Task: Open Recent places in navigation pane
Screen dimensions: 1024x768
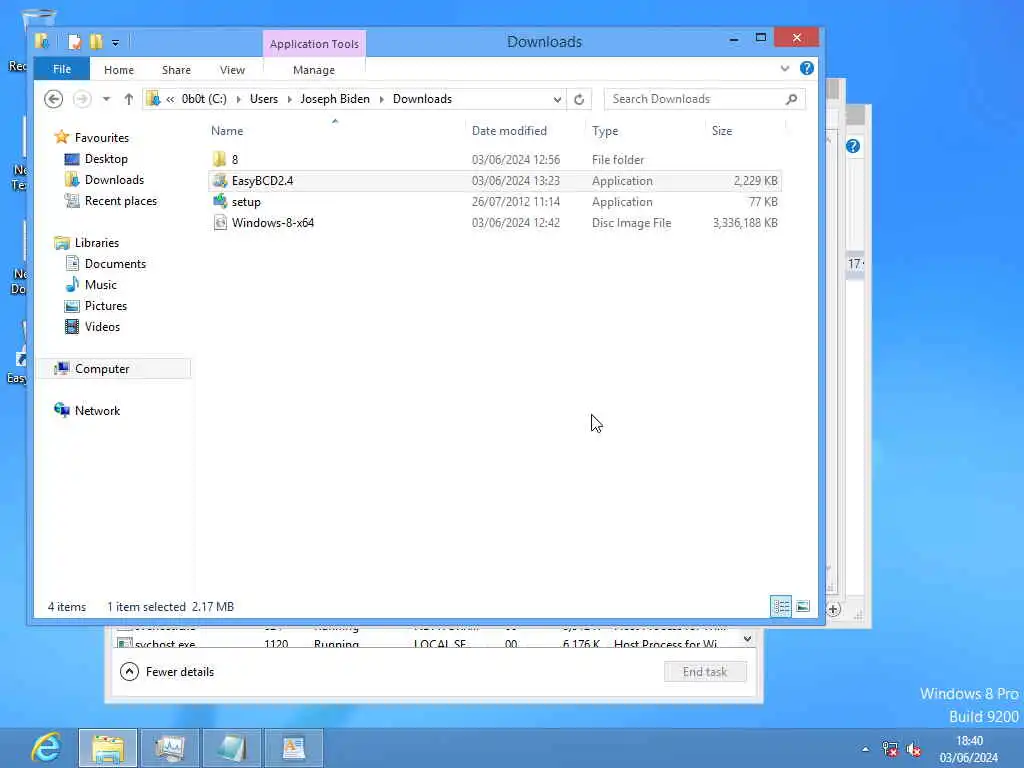Action: (x=121, y=200)
